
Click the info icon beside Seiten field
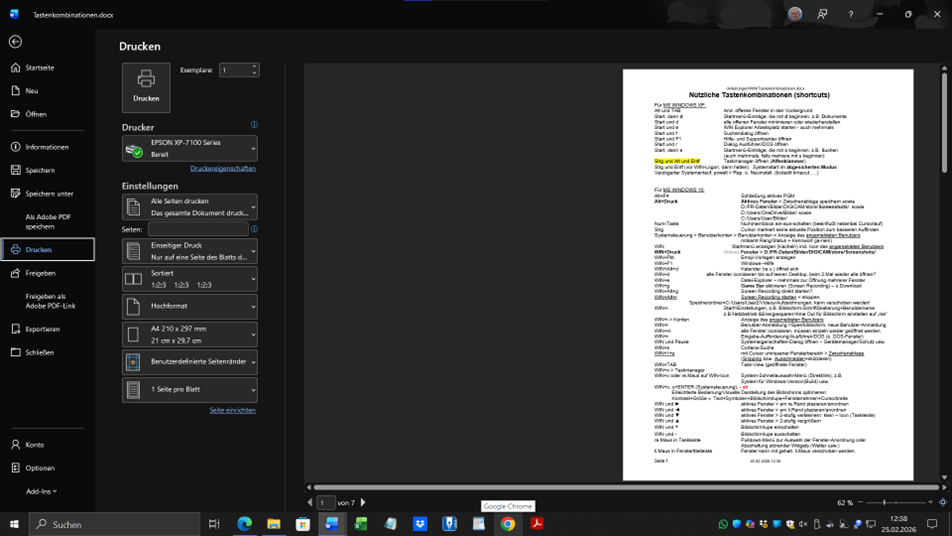point(254,229)
